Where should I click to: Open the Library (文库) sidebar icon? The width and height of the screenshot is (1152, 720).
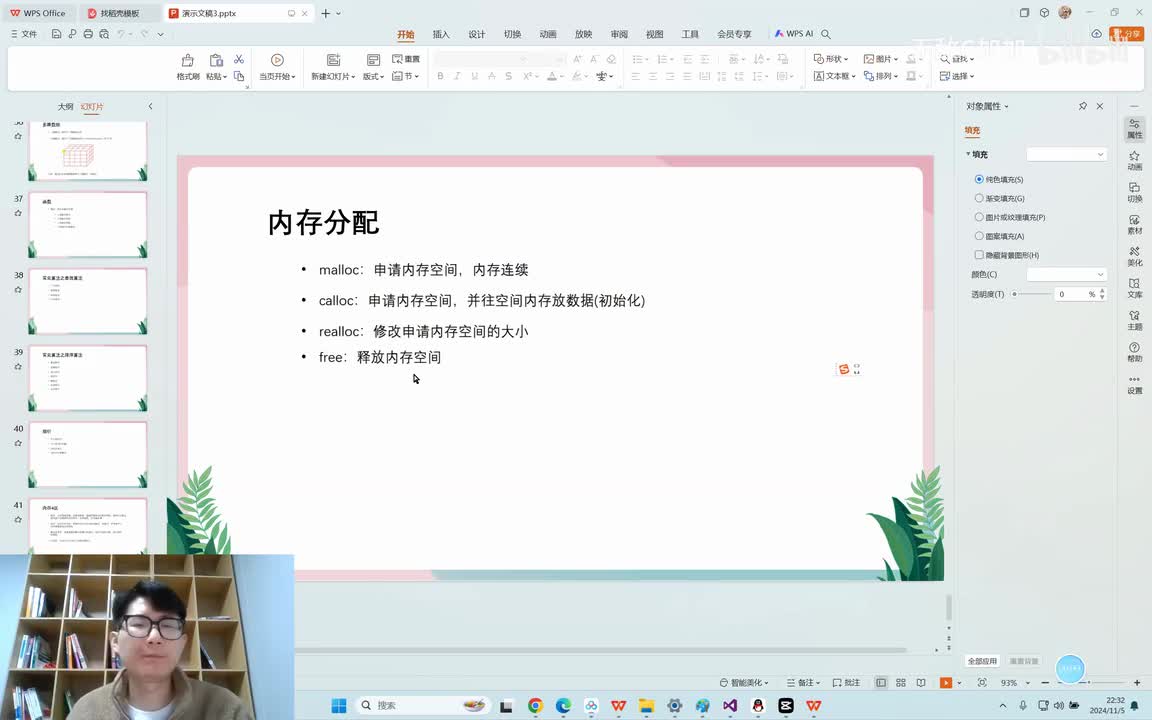1134,288
